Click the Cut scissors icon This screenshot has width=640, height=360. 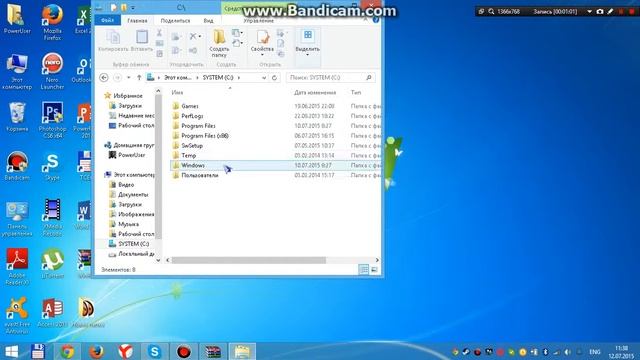[x=159, y=33]
